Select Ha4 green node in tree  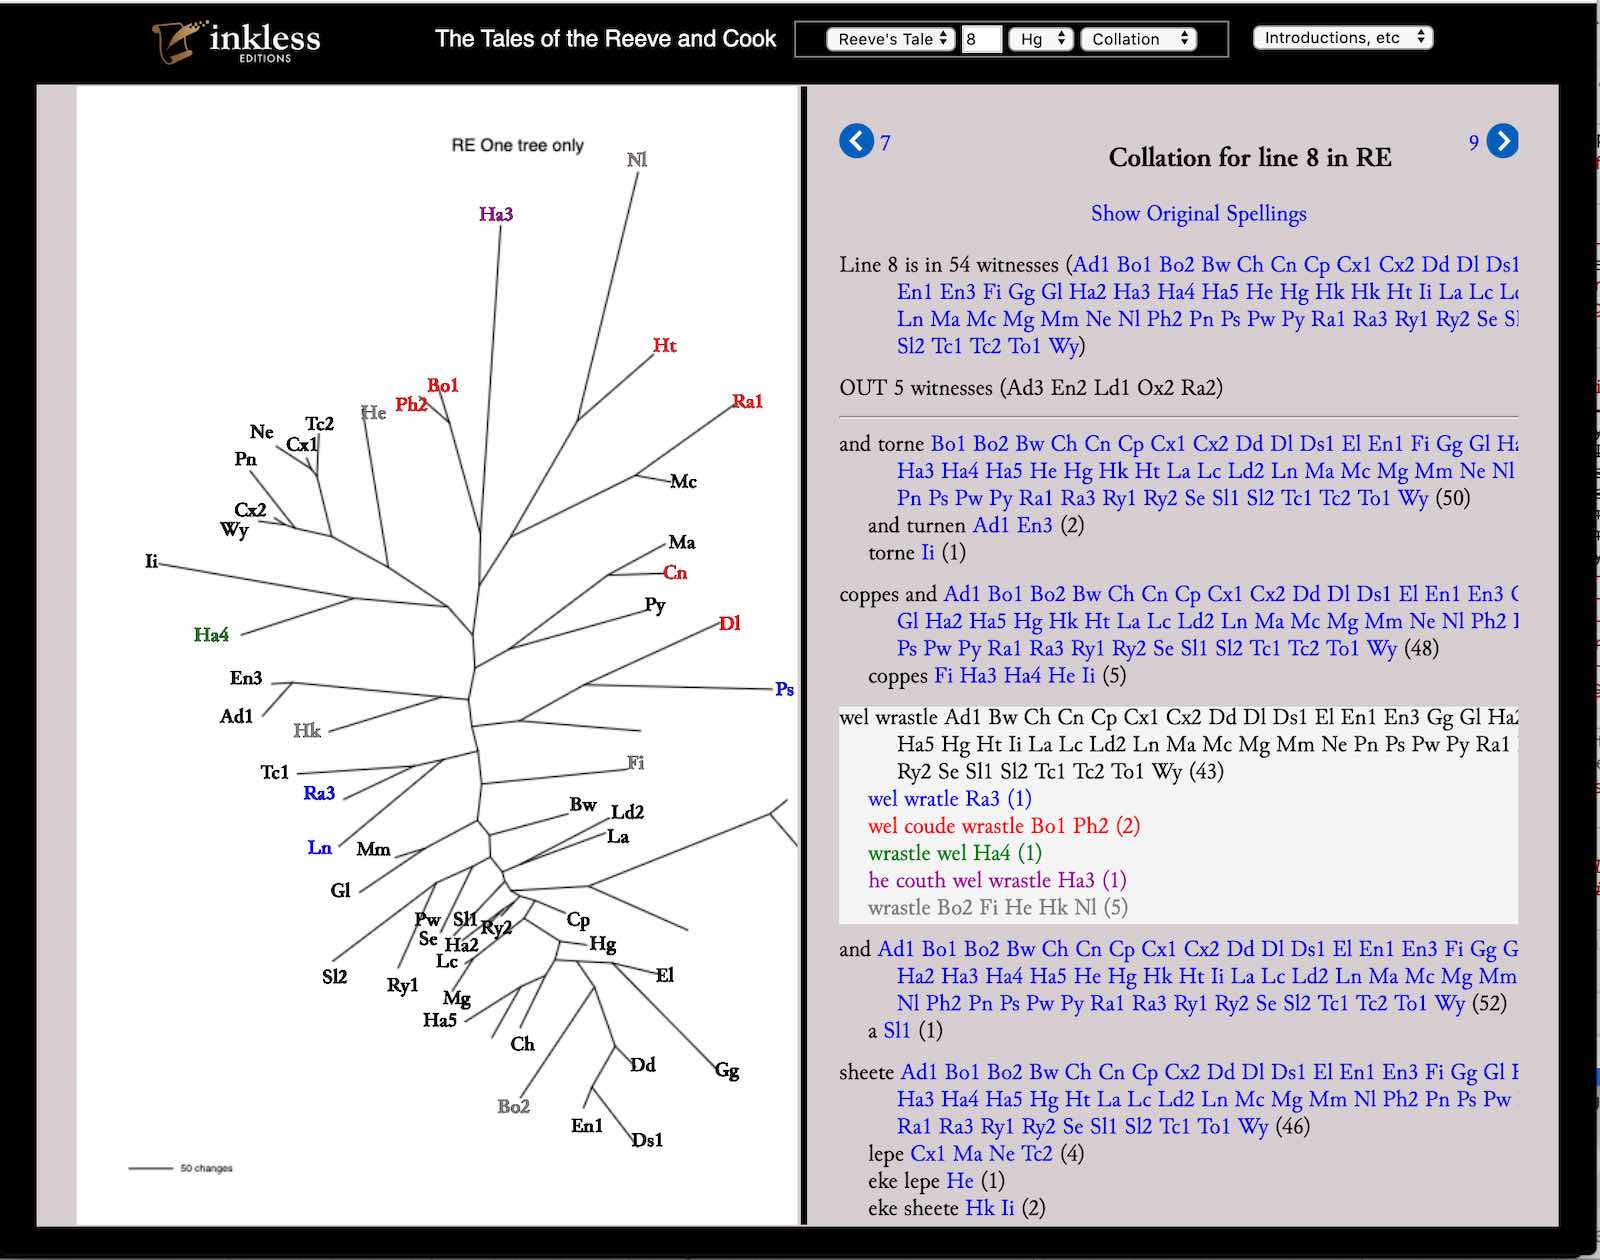(211, 634)
